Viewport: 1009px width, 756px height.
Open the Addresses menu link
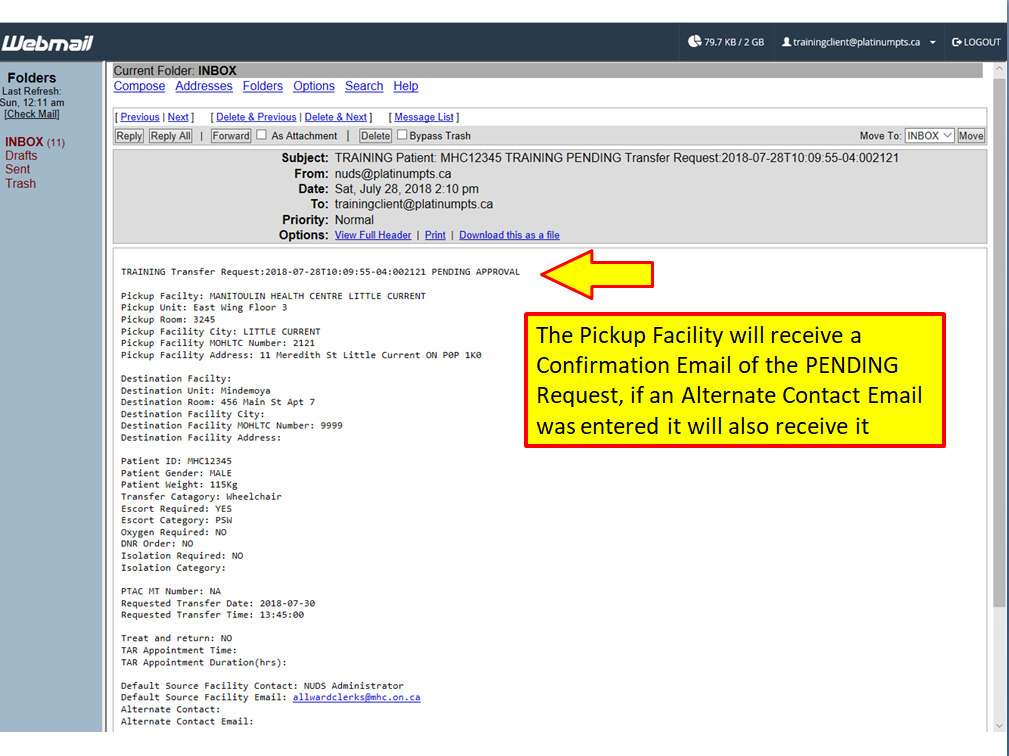(x=203, y=86)
